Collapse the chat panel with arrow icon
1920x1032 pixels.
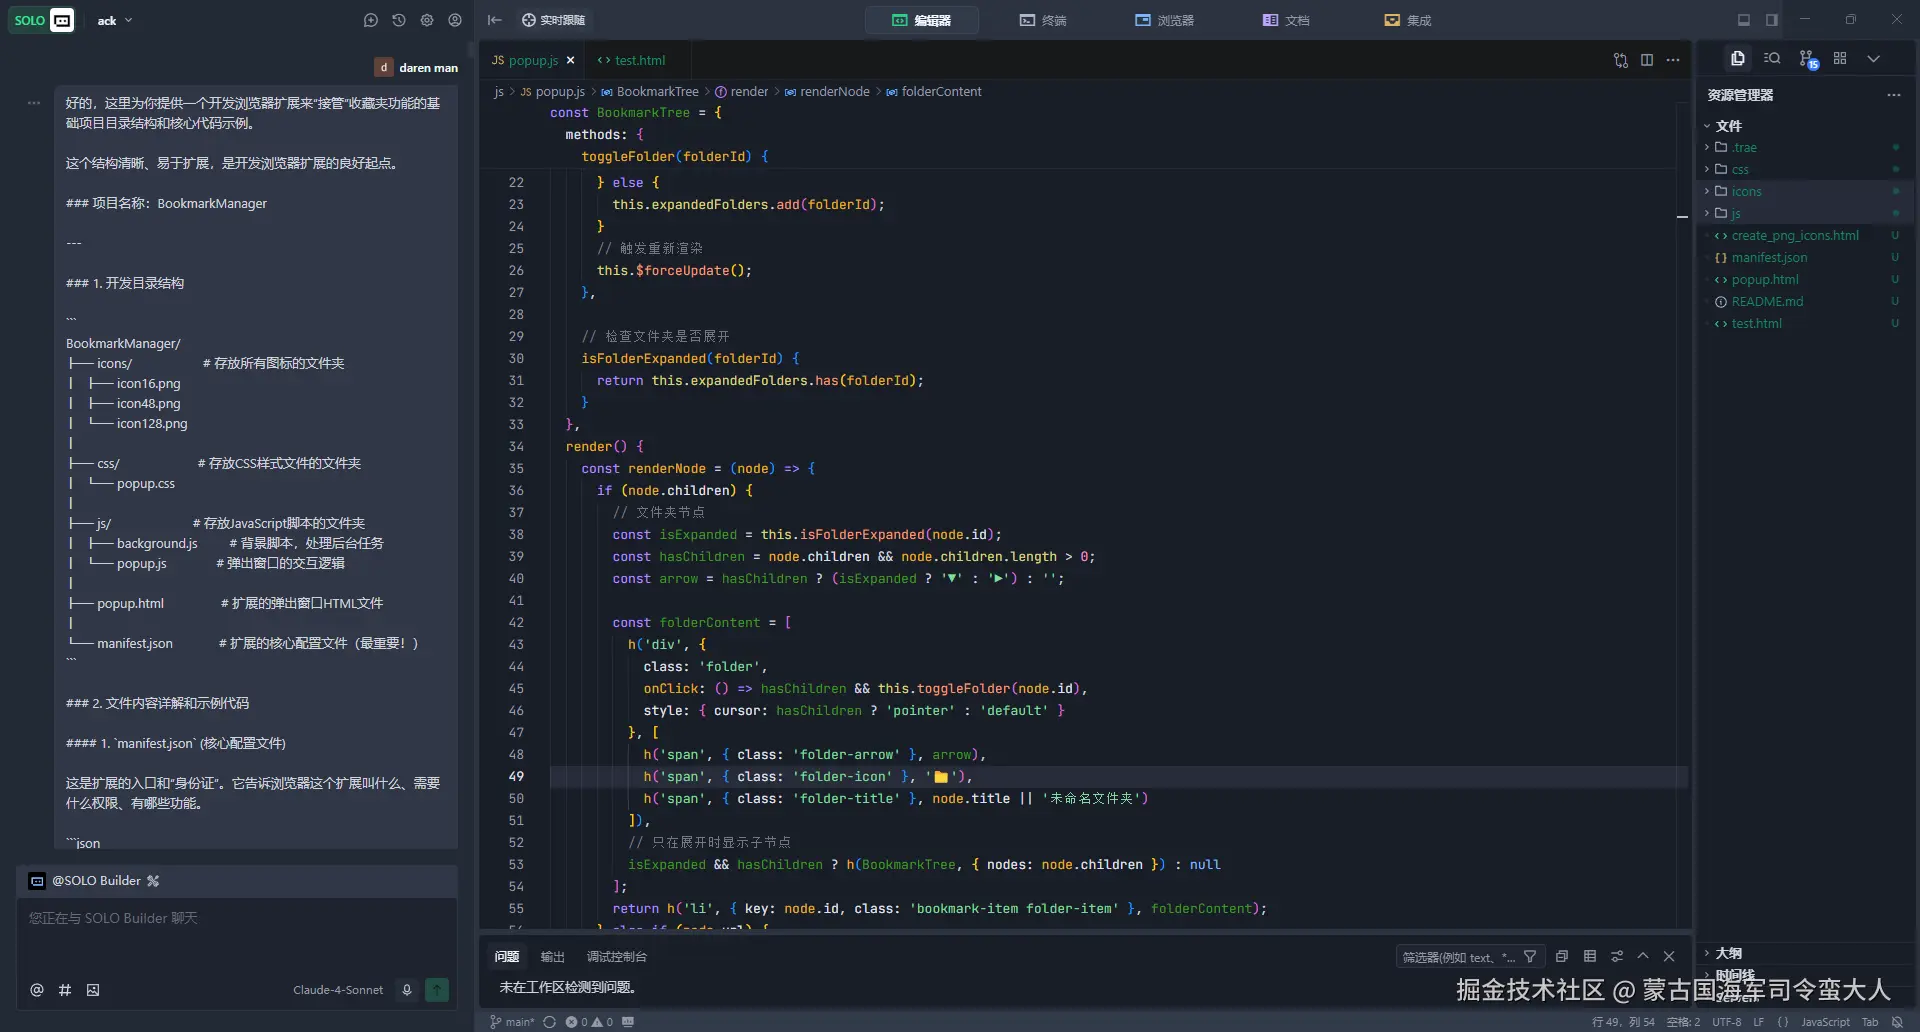point(494,20)
